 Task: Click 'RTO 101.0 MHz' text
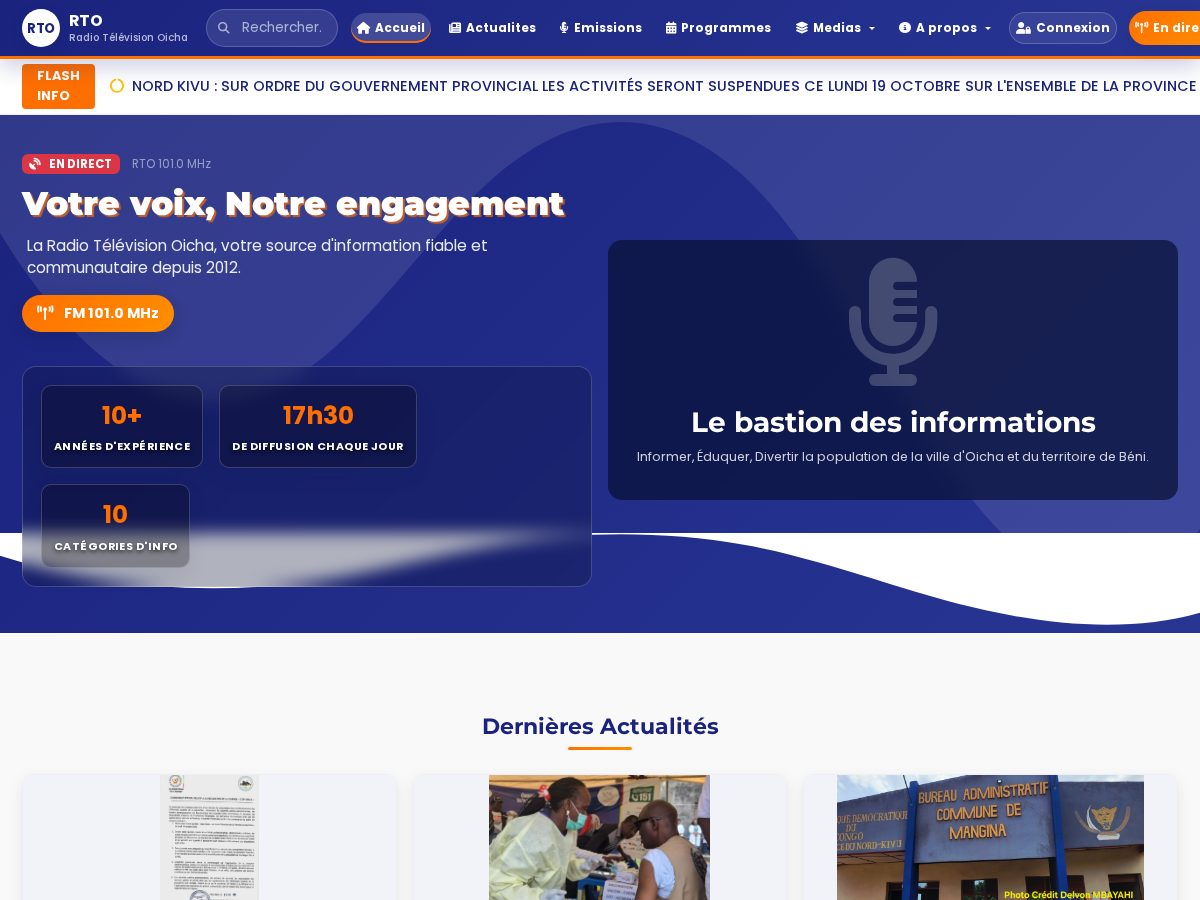[x=171, y=164]
